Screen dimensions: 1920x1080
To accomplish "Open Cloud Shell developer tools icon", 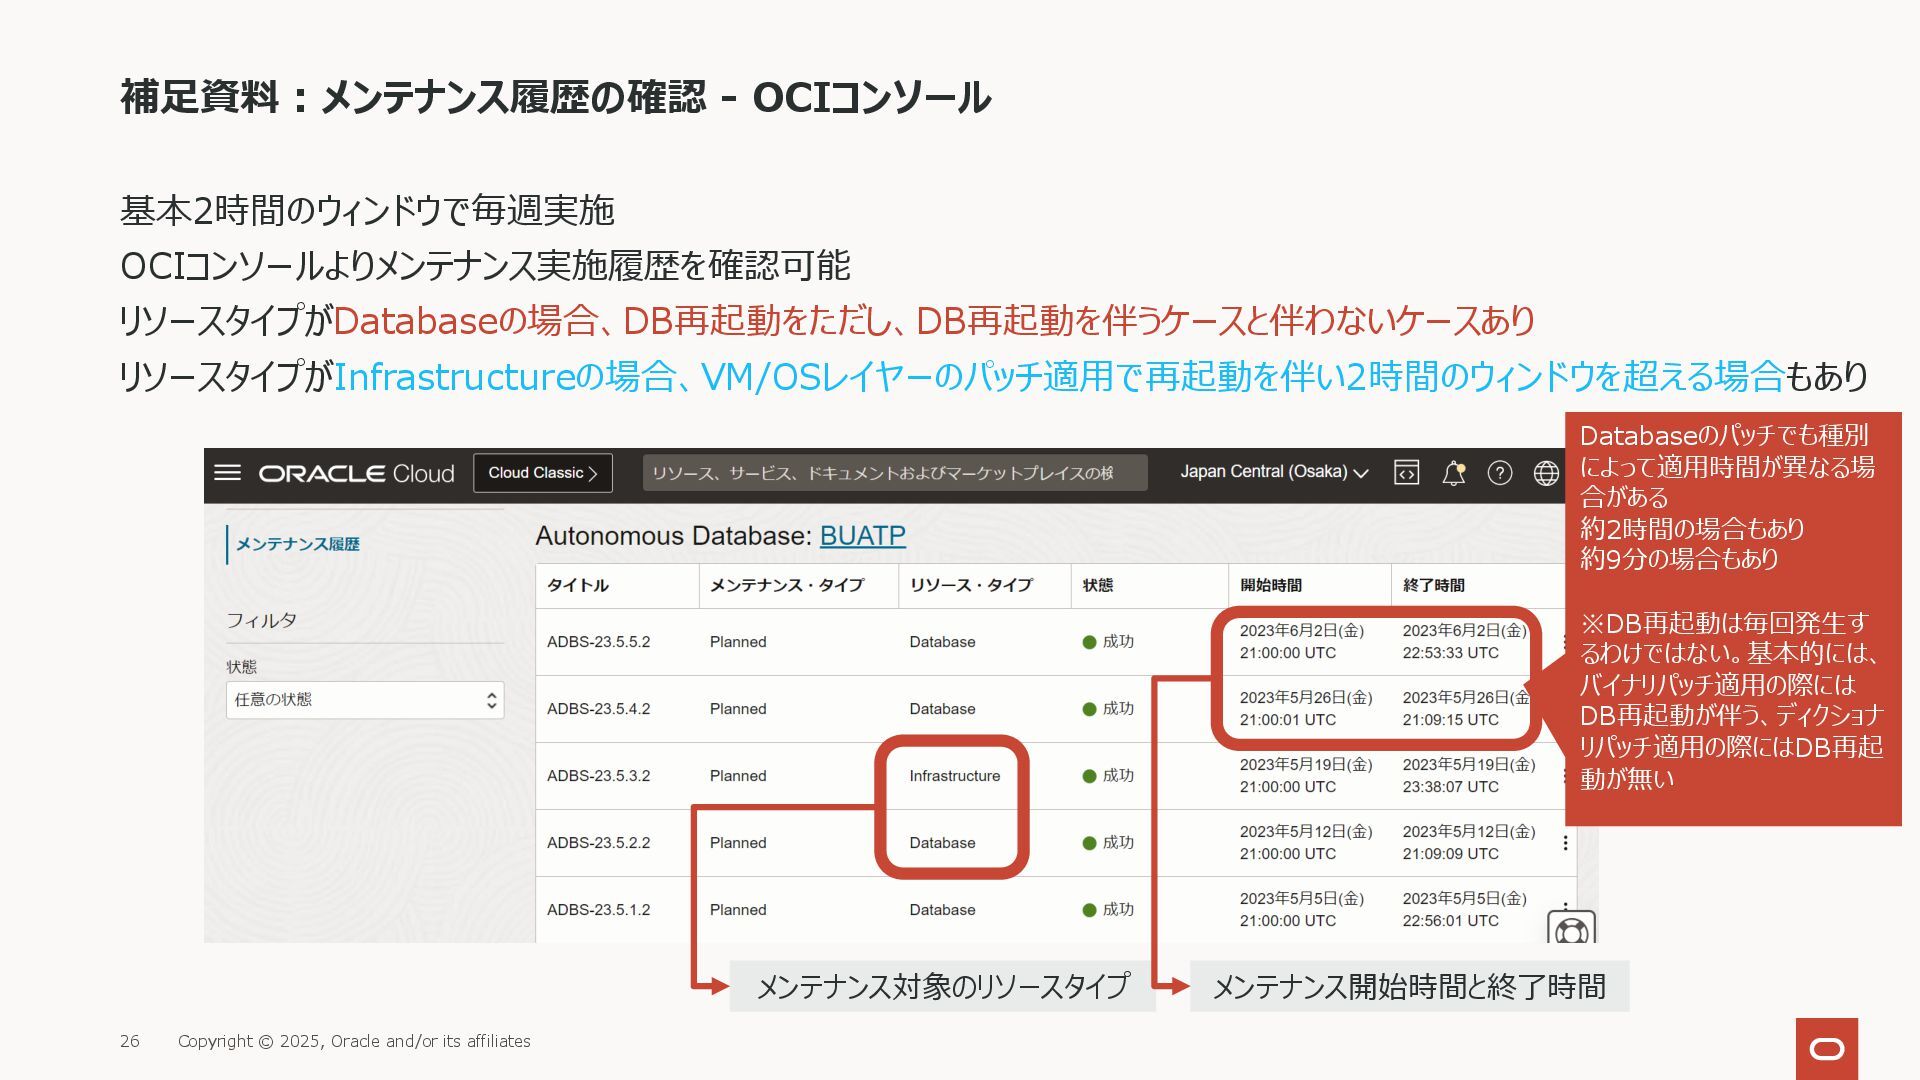I will coord(1406,473).
